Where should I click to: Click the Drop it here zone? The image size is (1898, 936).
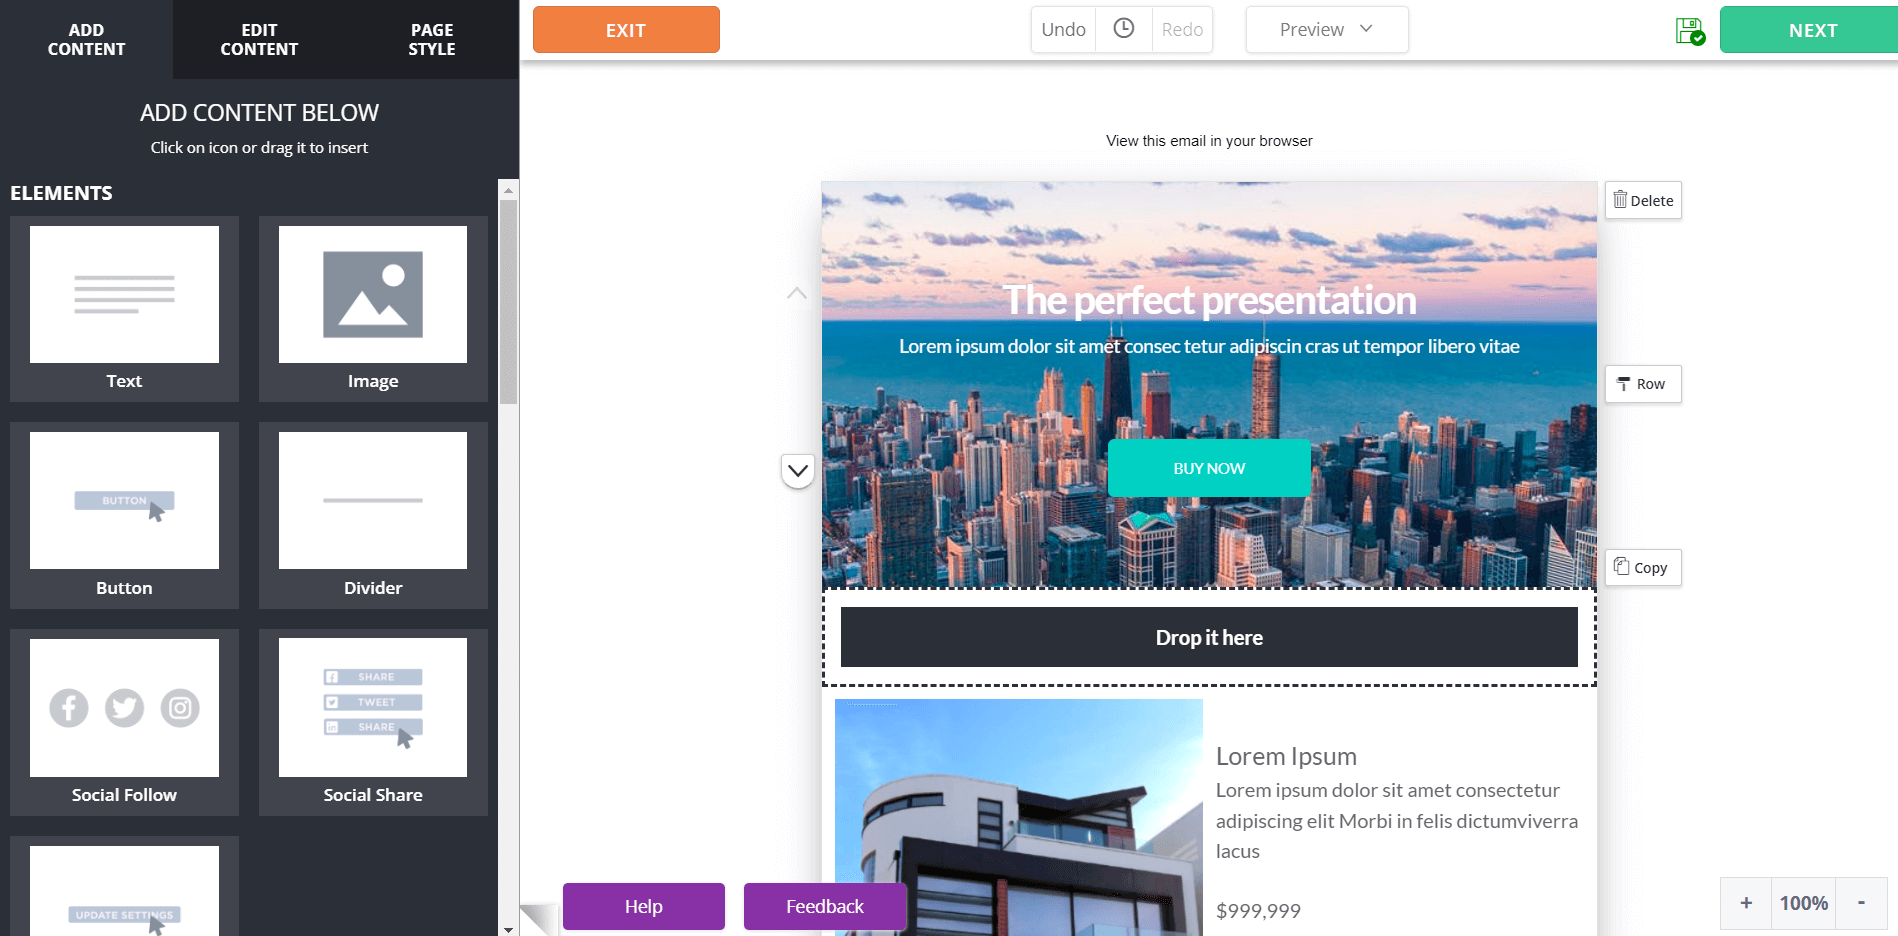click(x=1209, y=637)
